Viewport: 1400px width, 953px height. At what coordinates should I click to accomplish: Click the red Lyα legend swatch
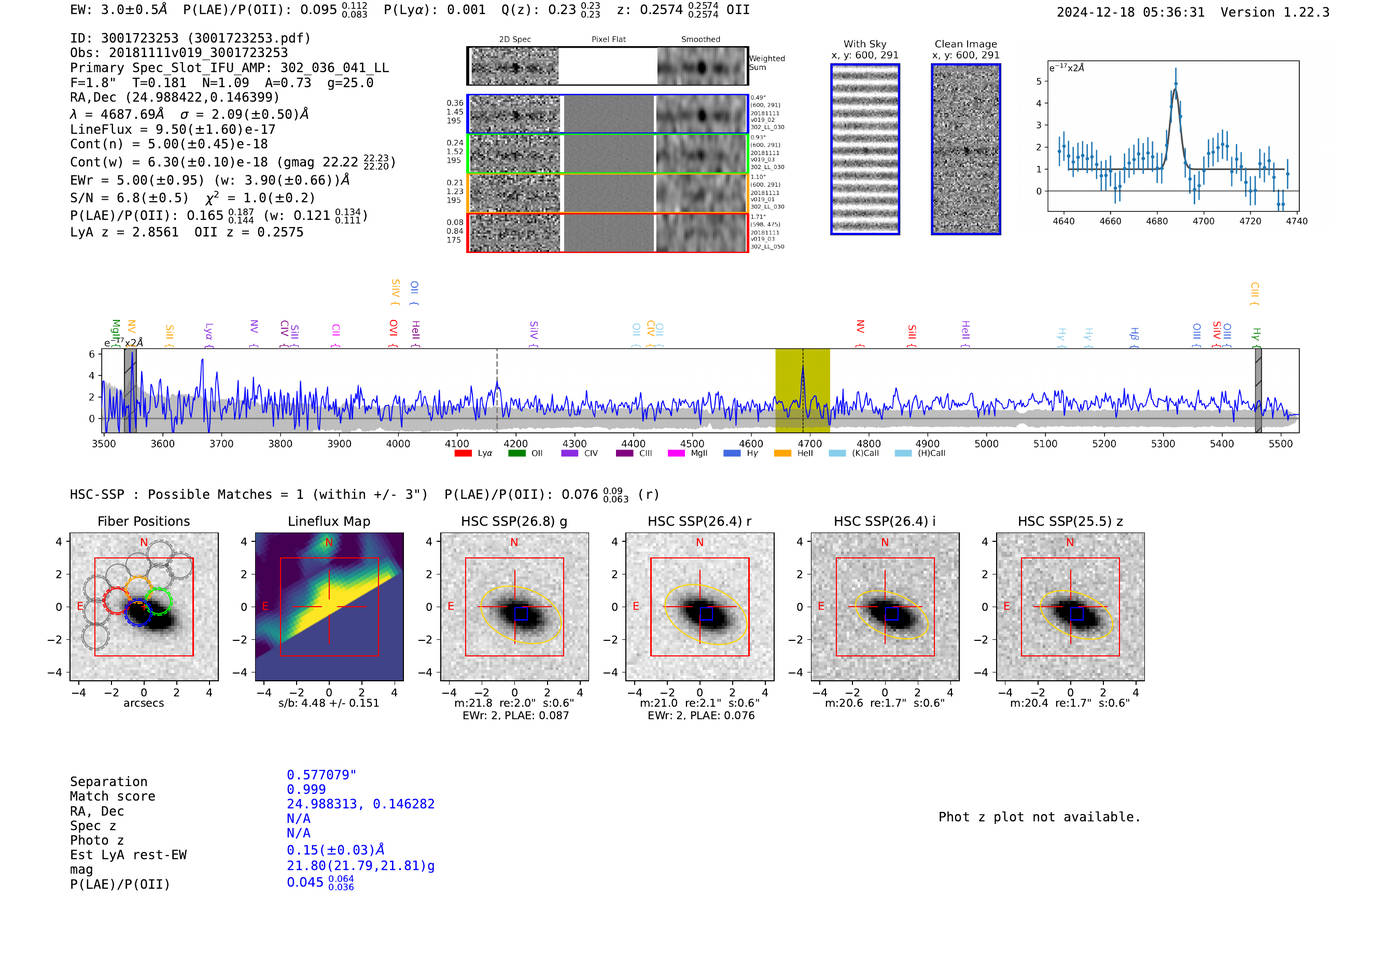click(x=463, y=453)
